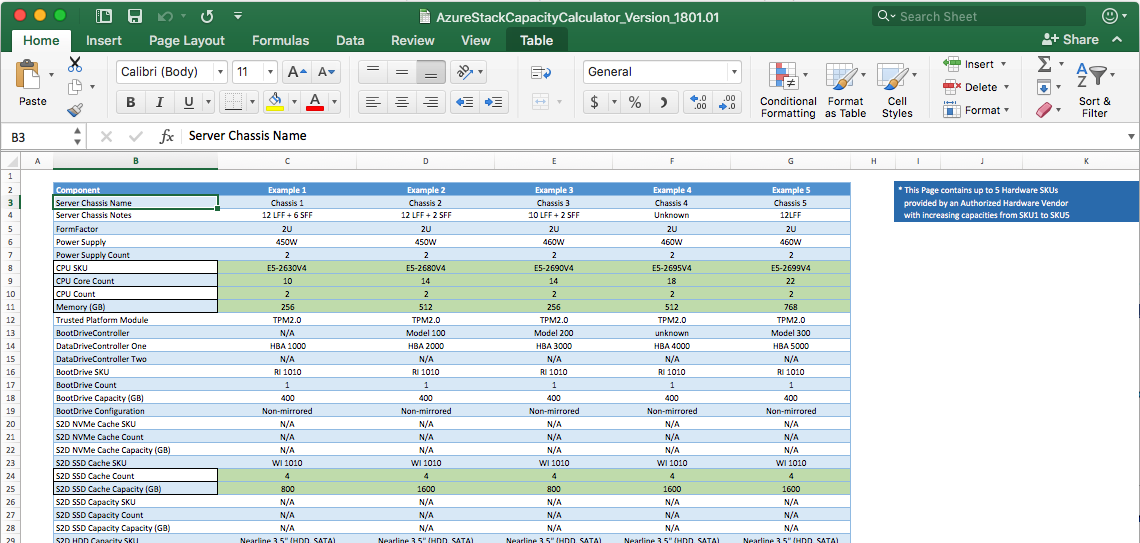Image resolution: width=1140 pixels, height=543 pixels.
Task: Click the AutoSum sigma icon
Action: point(1044,64)
